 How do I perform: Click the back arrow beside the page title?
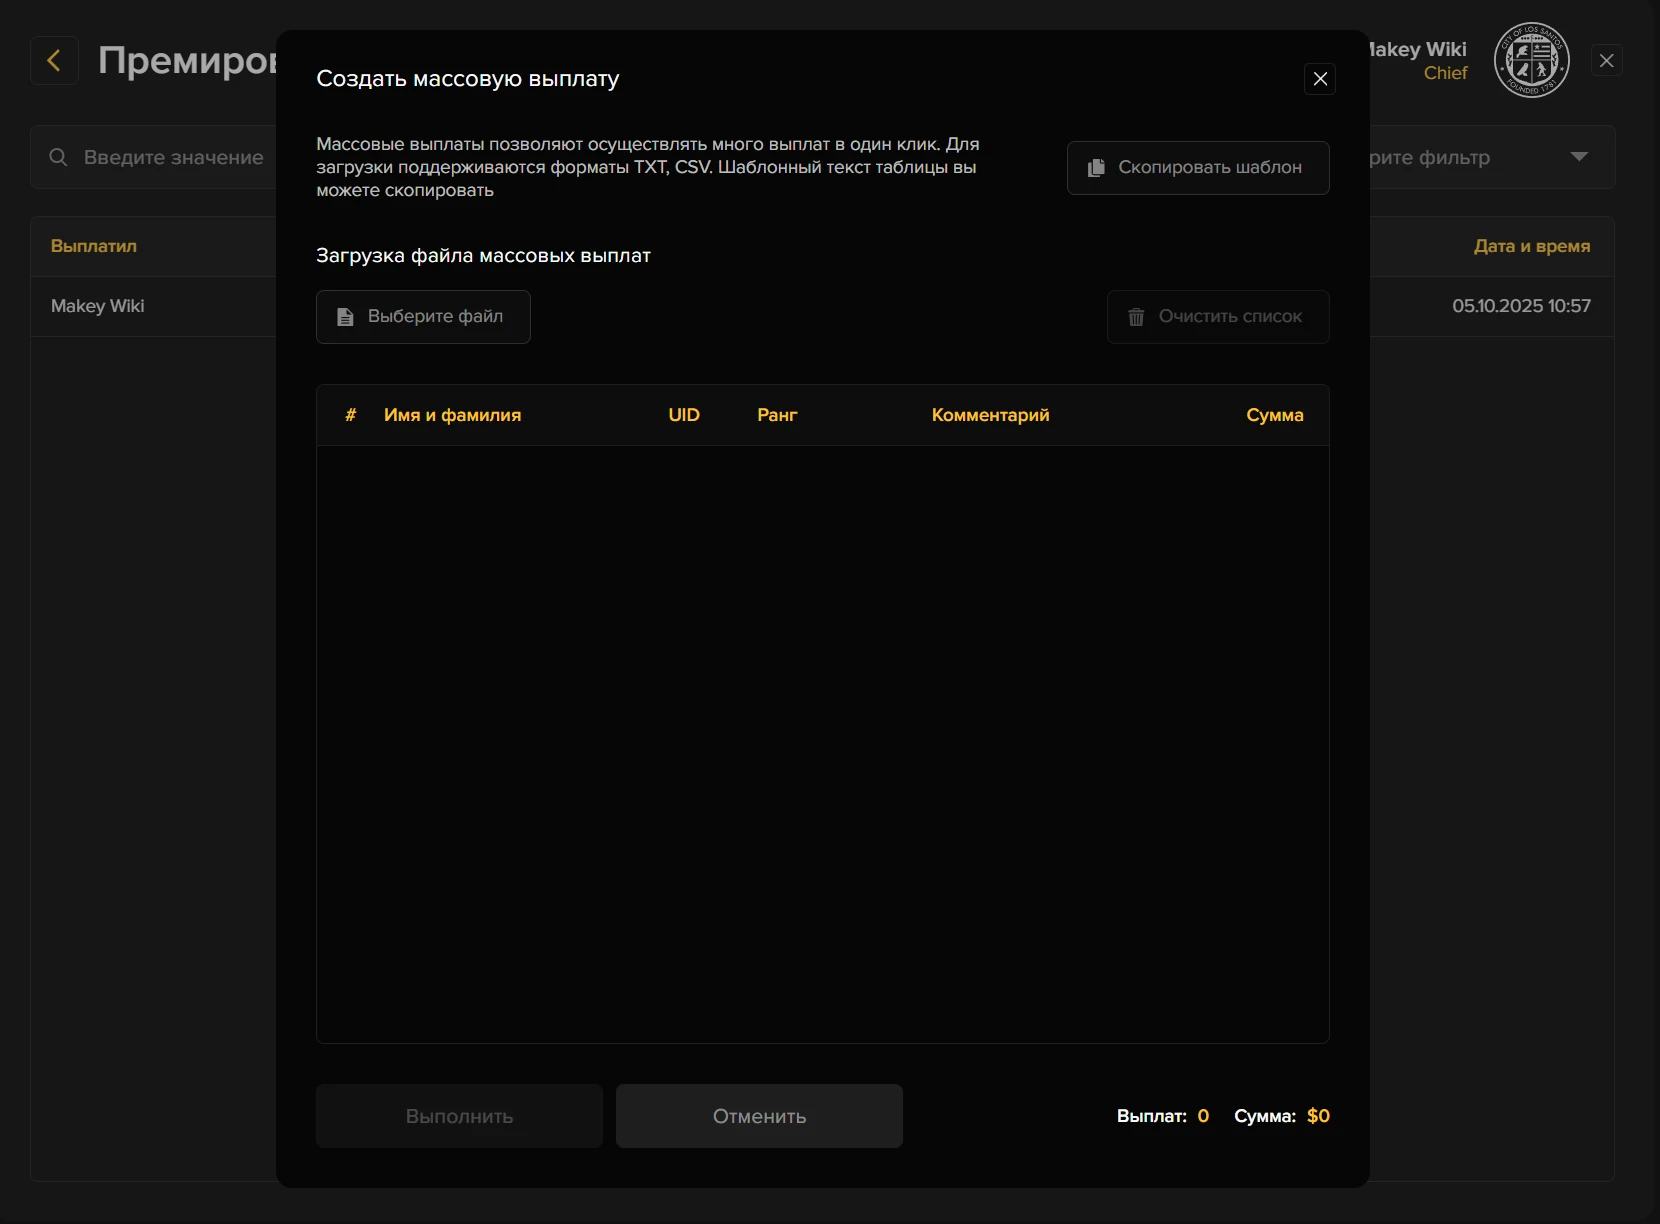click(54, 61)
